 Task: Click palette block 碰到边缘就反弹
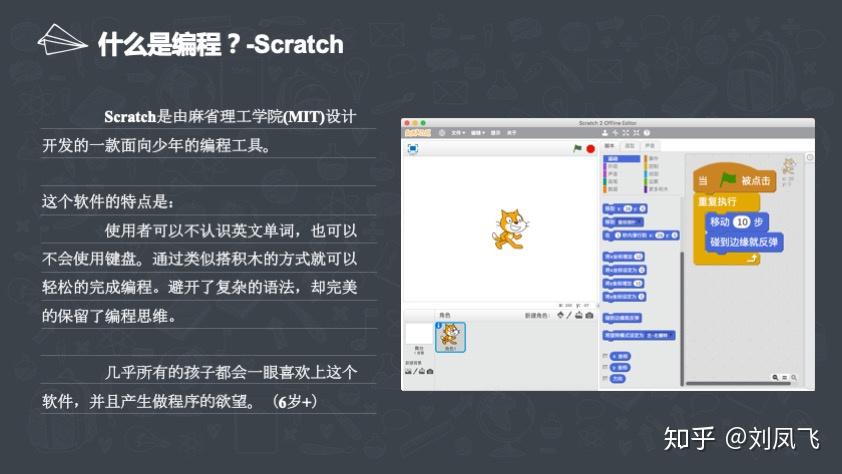[622, 318]
